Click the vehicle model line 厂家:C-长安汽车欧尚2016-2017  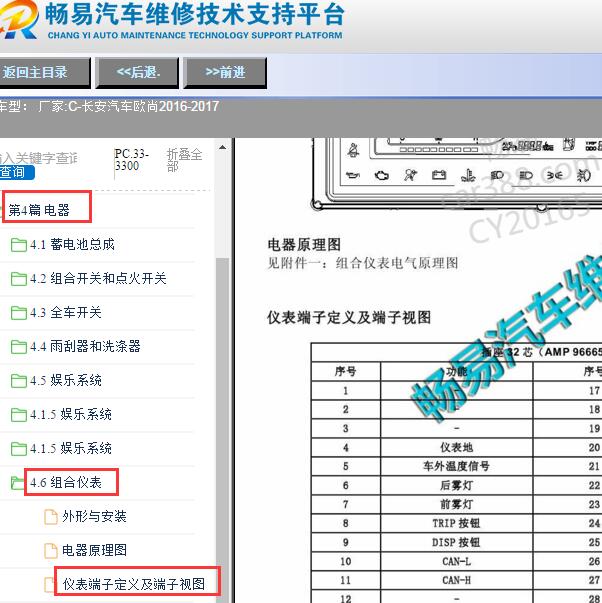129,107
